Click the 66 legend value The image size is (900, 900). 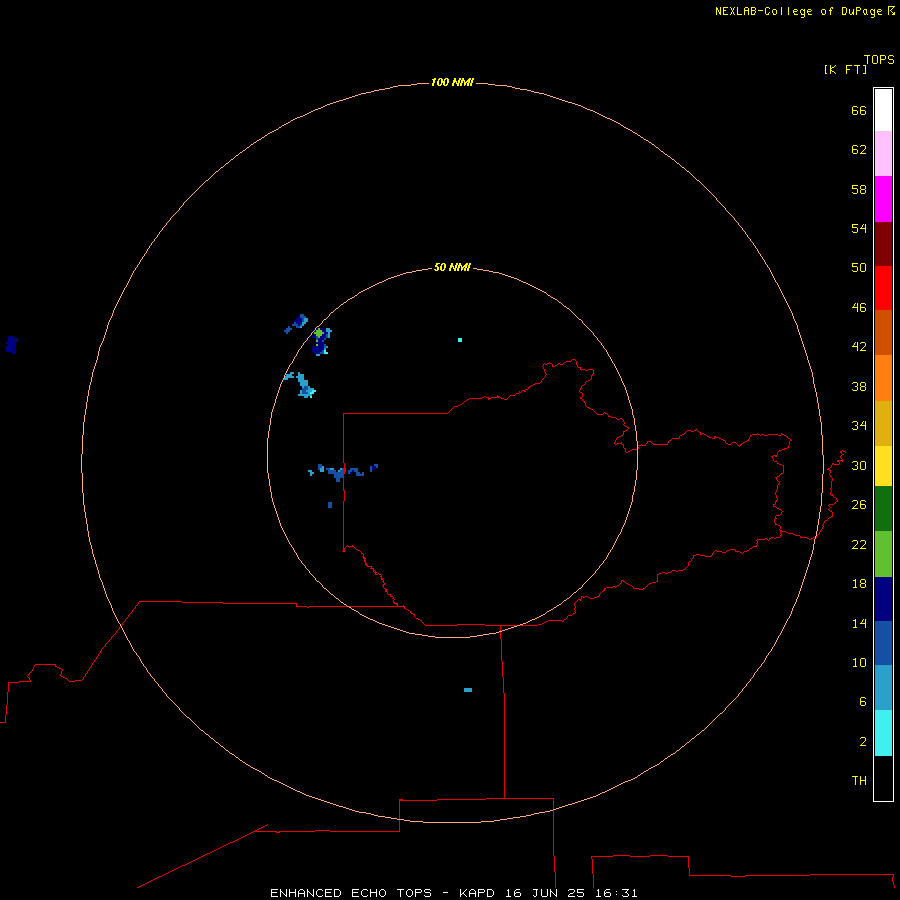coord(859,110)
